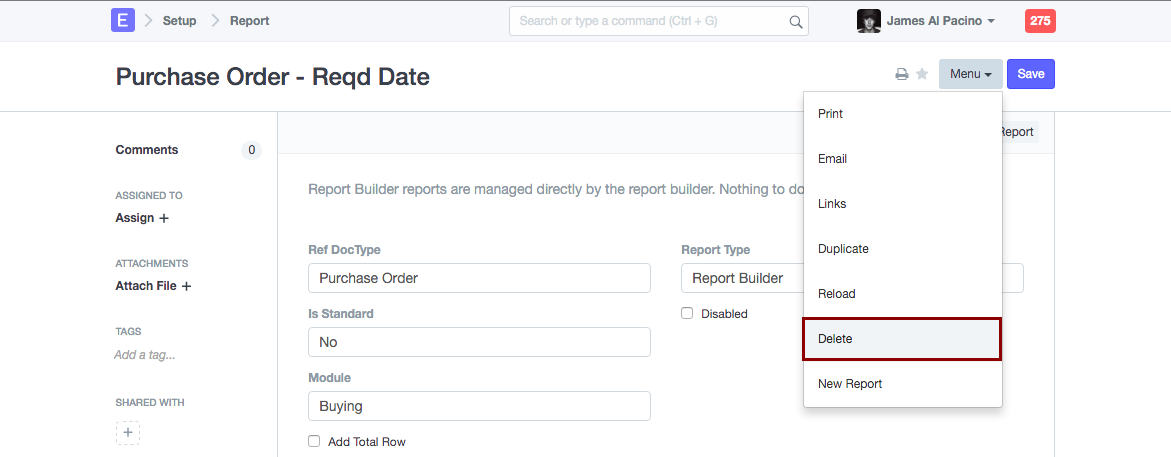Click the ERPNext home logo icon
The image size is (1171, 457).
123,20
